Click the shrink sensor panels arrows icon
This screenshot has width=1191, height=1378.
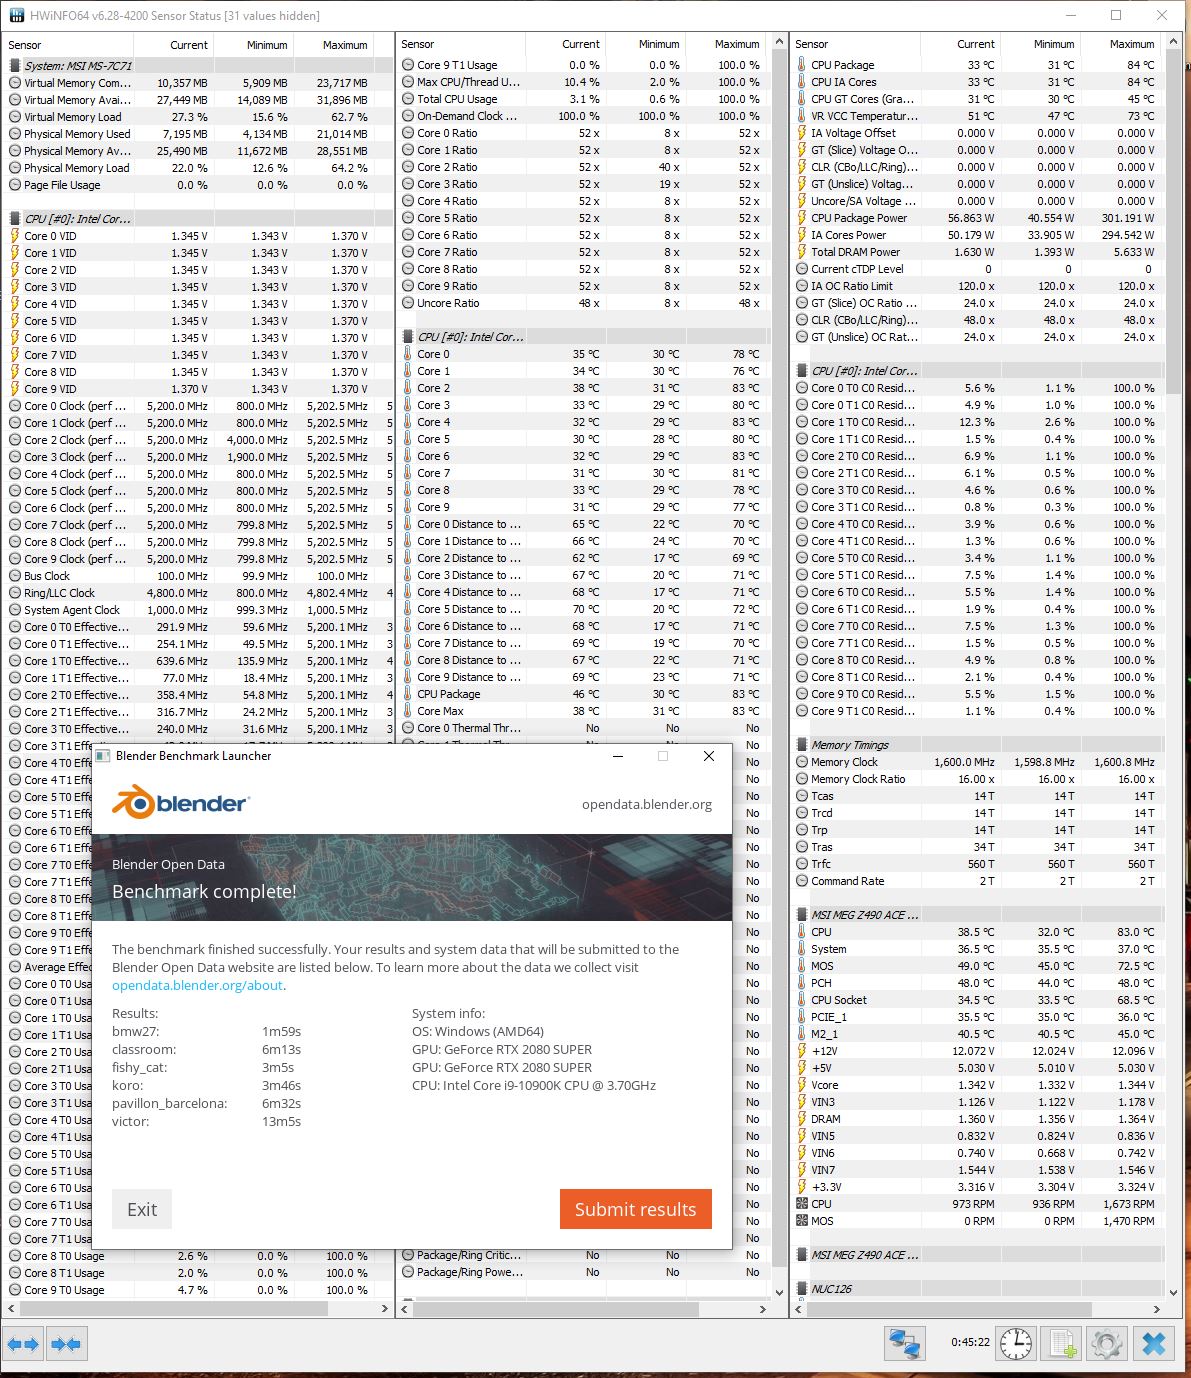point(66,1344)
